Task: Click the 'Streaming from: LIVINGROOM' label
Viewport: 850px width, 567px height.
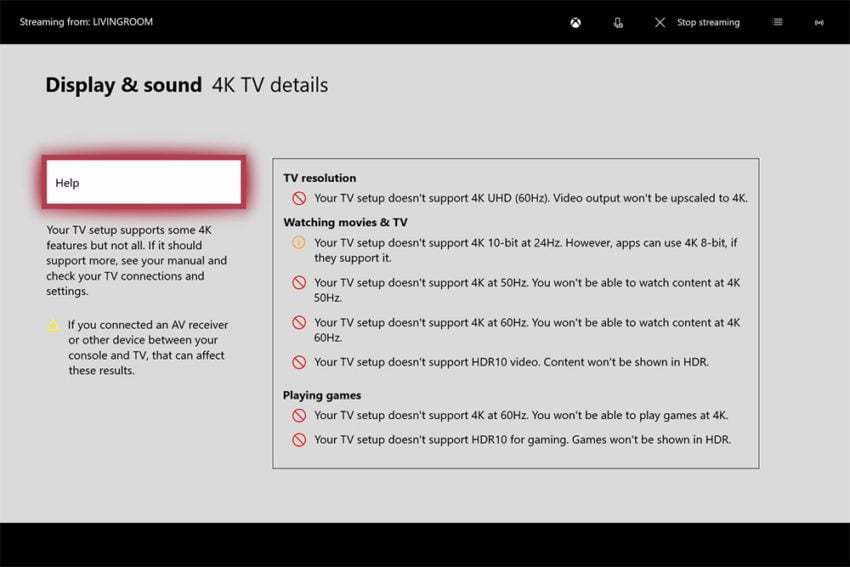Action: [x=86, y=22]
